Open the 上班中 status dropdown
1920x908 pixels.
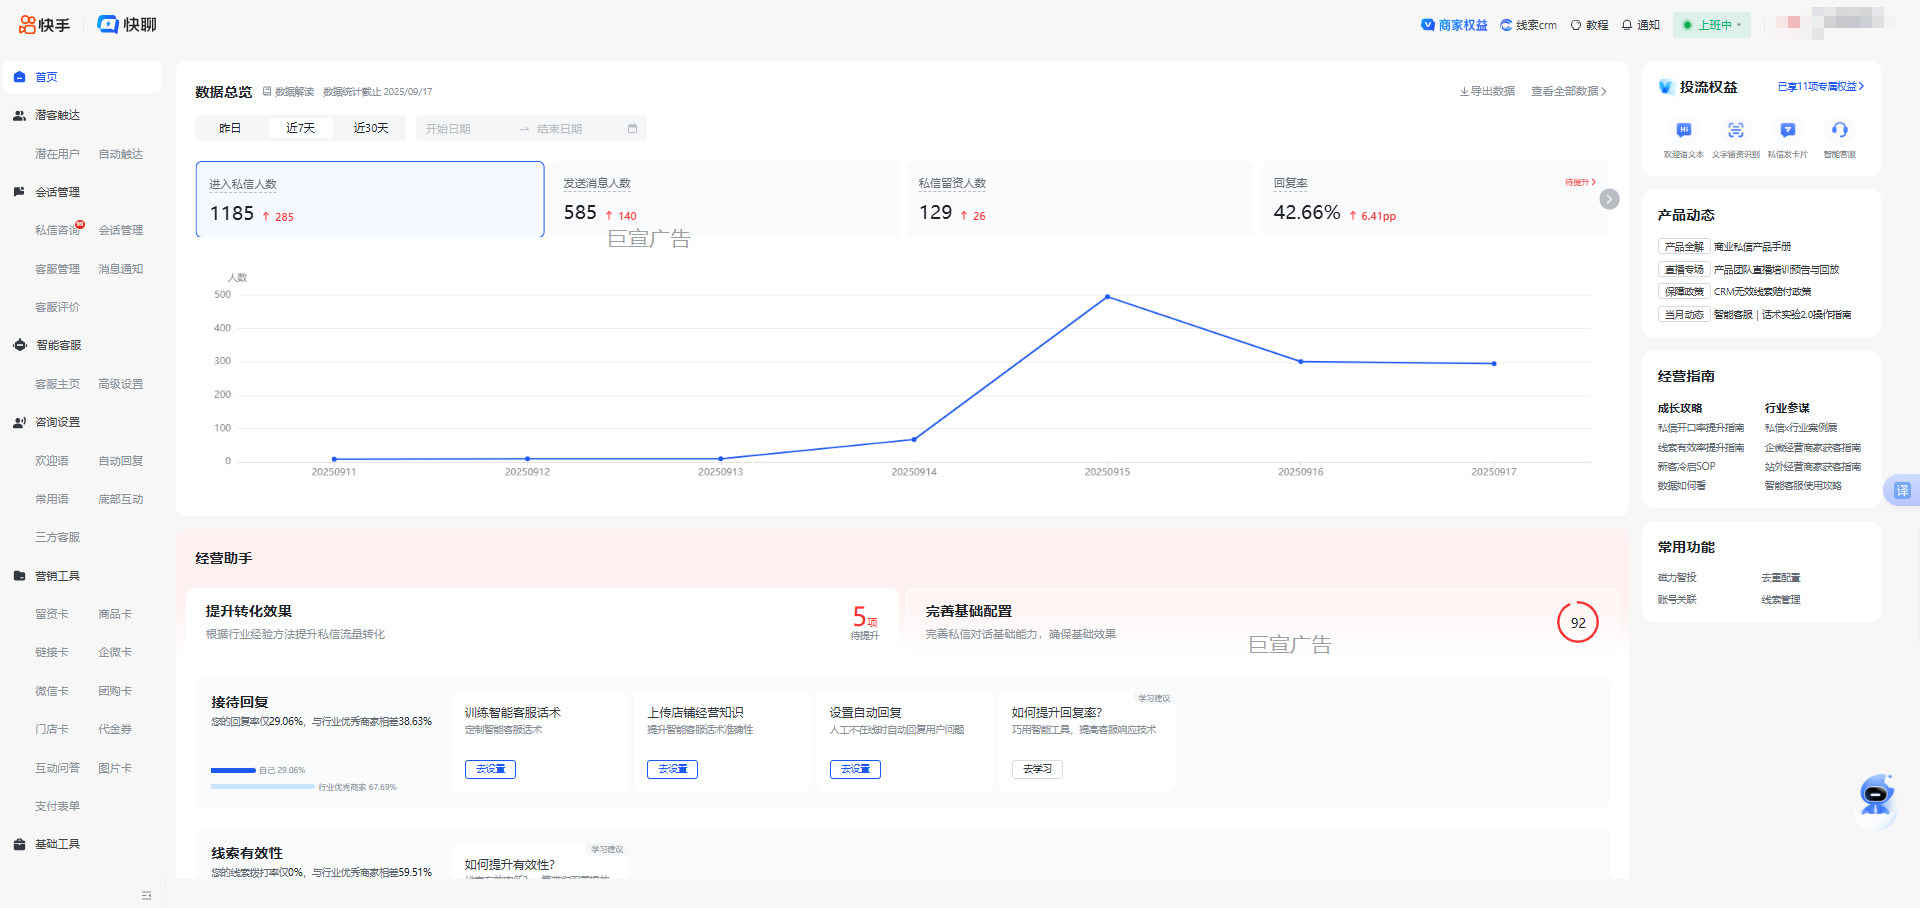1714,25
